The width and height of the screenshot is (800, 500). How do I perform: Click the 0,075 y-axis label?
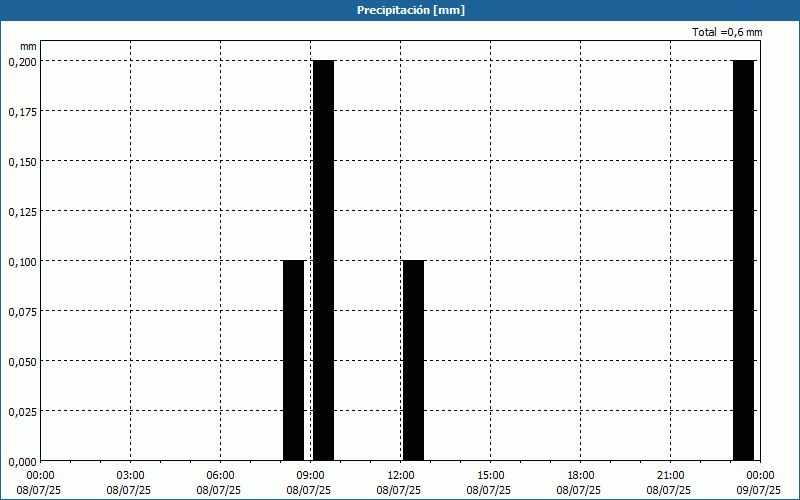tap(22, 311)
